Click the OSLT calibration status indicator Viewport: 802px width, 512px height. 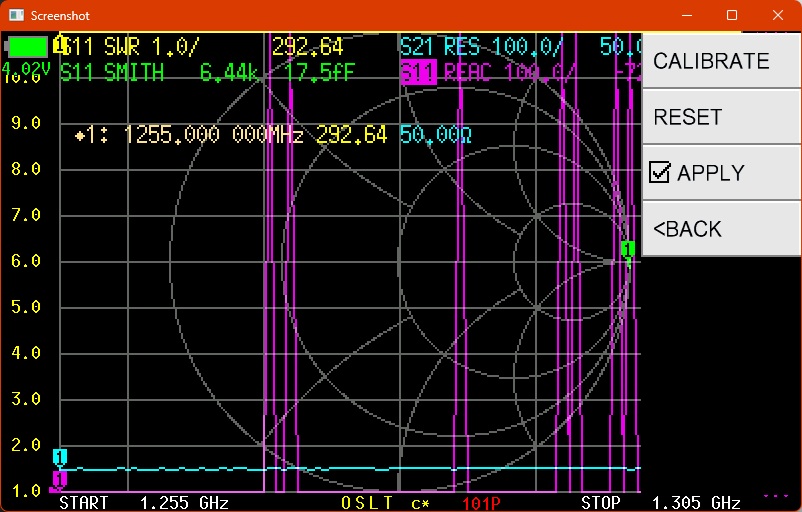[x=367, y=502]
